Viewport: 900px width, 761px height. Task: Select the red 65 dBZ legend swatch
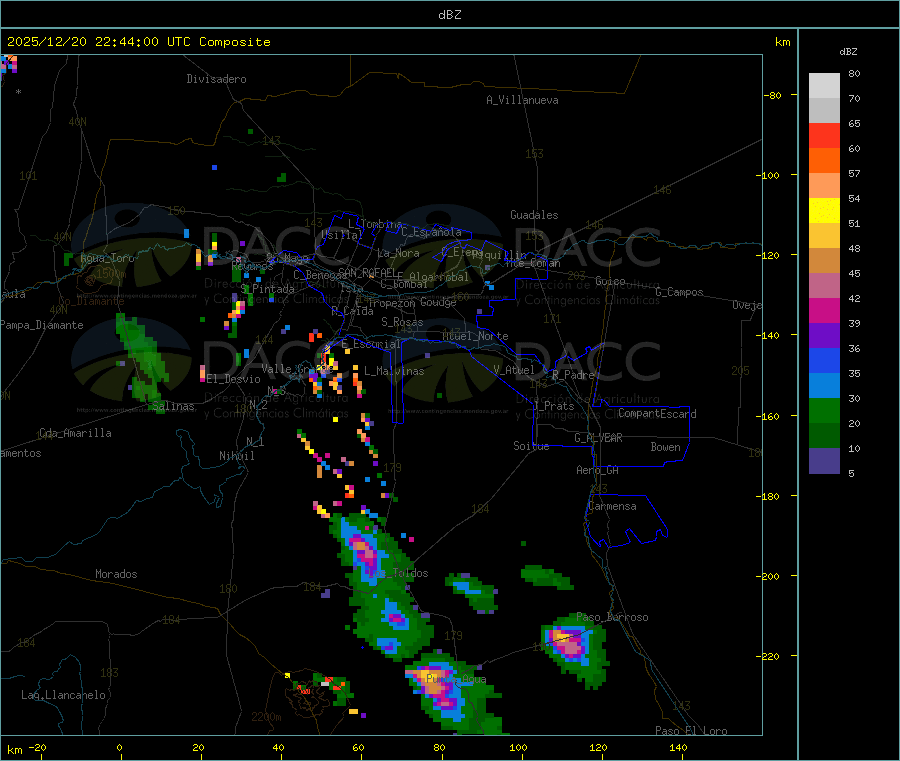[x=824, y=135]
